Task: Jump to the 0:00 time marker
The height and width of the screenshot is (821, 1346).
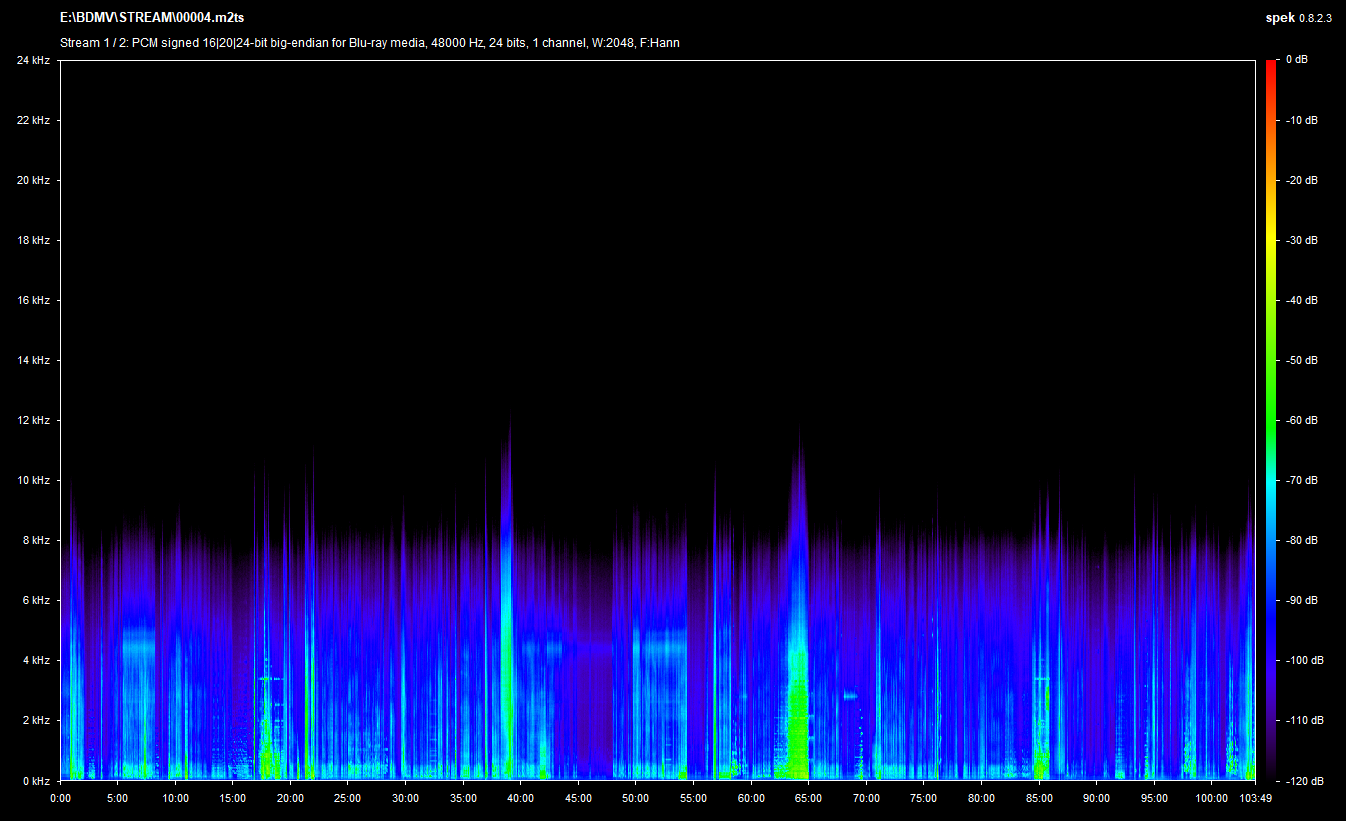Action: (60, 798)
